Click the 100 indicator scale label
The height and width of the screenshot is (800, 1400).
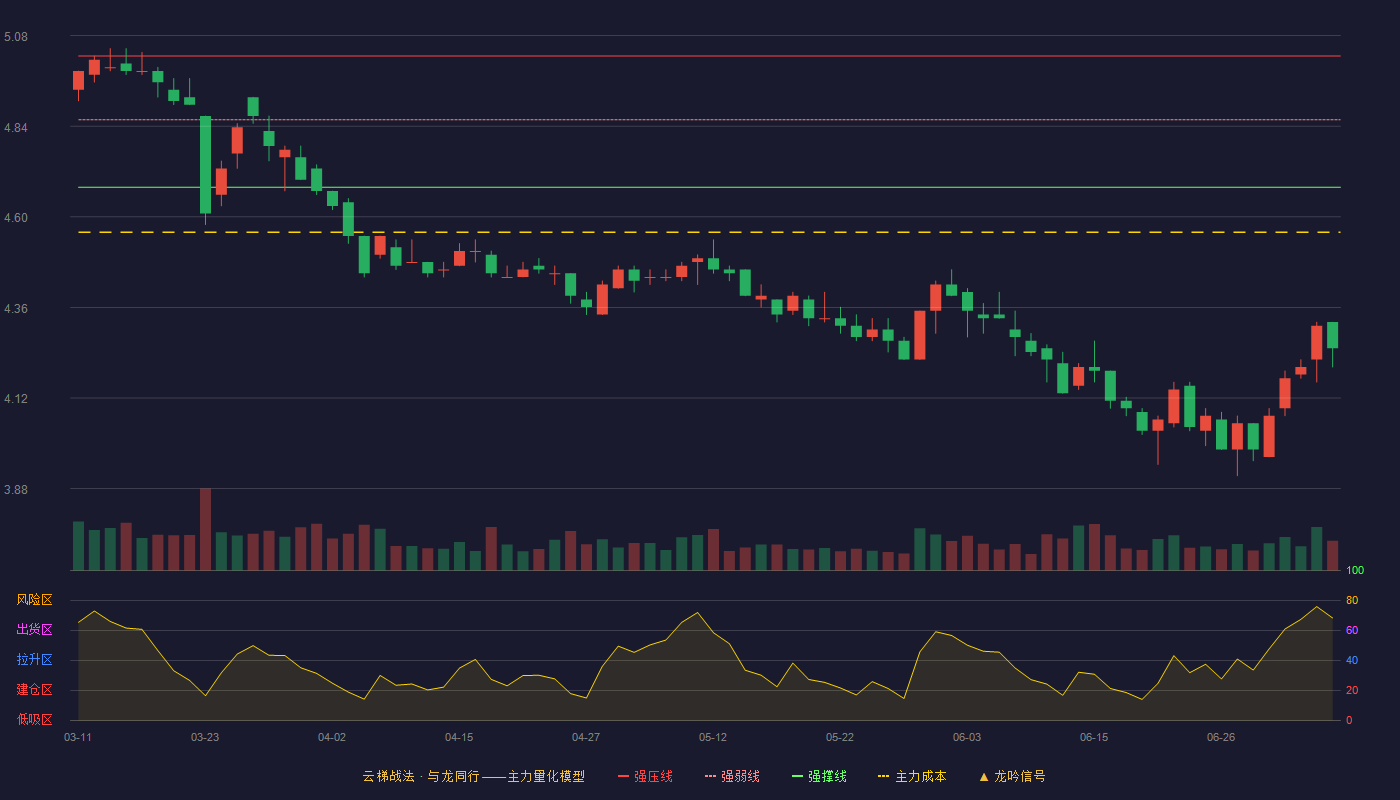click(x=1355, y=570)
